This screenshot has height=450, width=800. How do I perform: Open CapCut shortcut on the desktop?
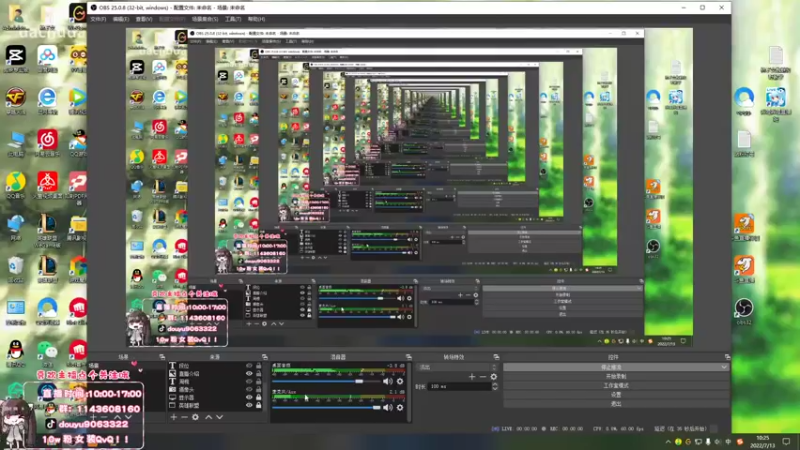coord(16,59)
